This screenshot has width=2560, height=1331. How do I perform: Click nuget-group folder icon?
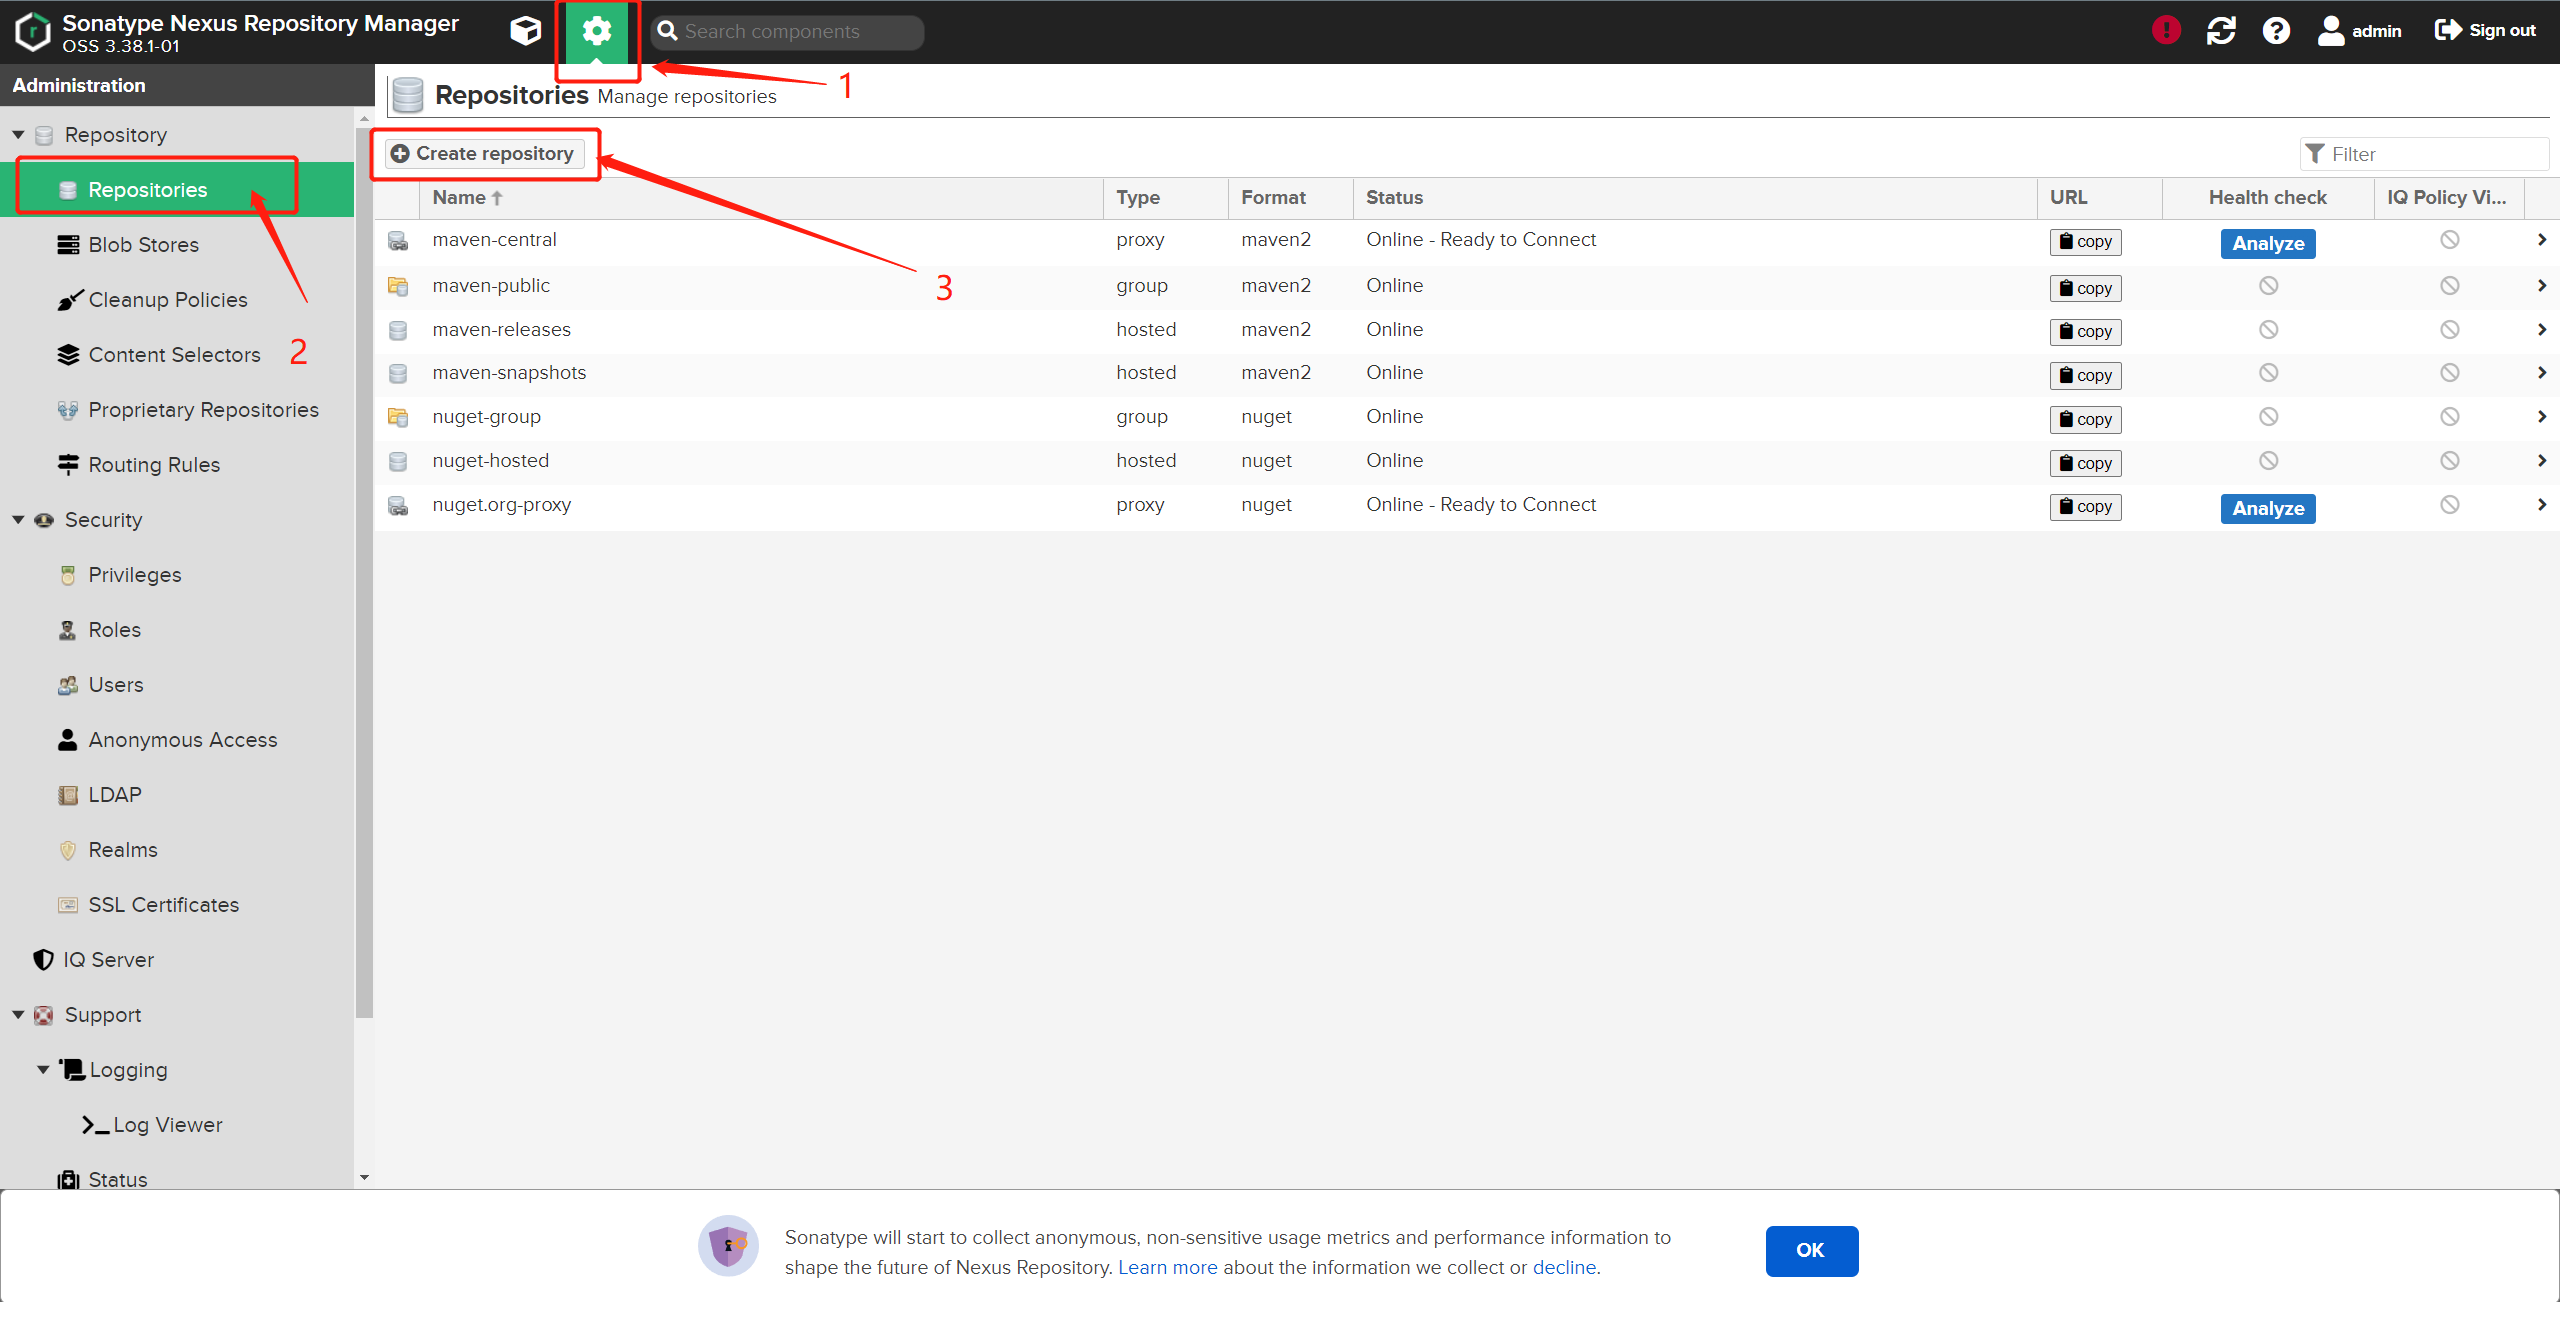[398, 417]
